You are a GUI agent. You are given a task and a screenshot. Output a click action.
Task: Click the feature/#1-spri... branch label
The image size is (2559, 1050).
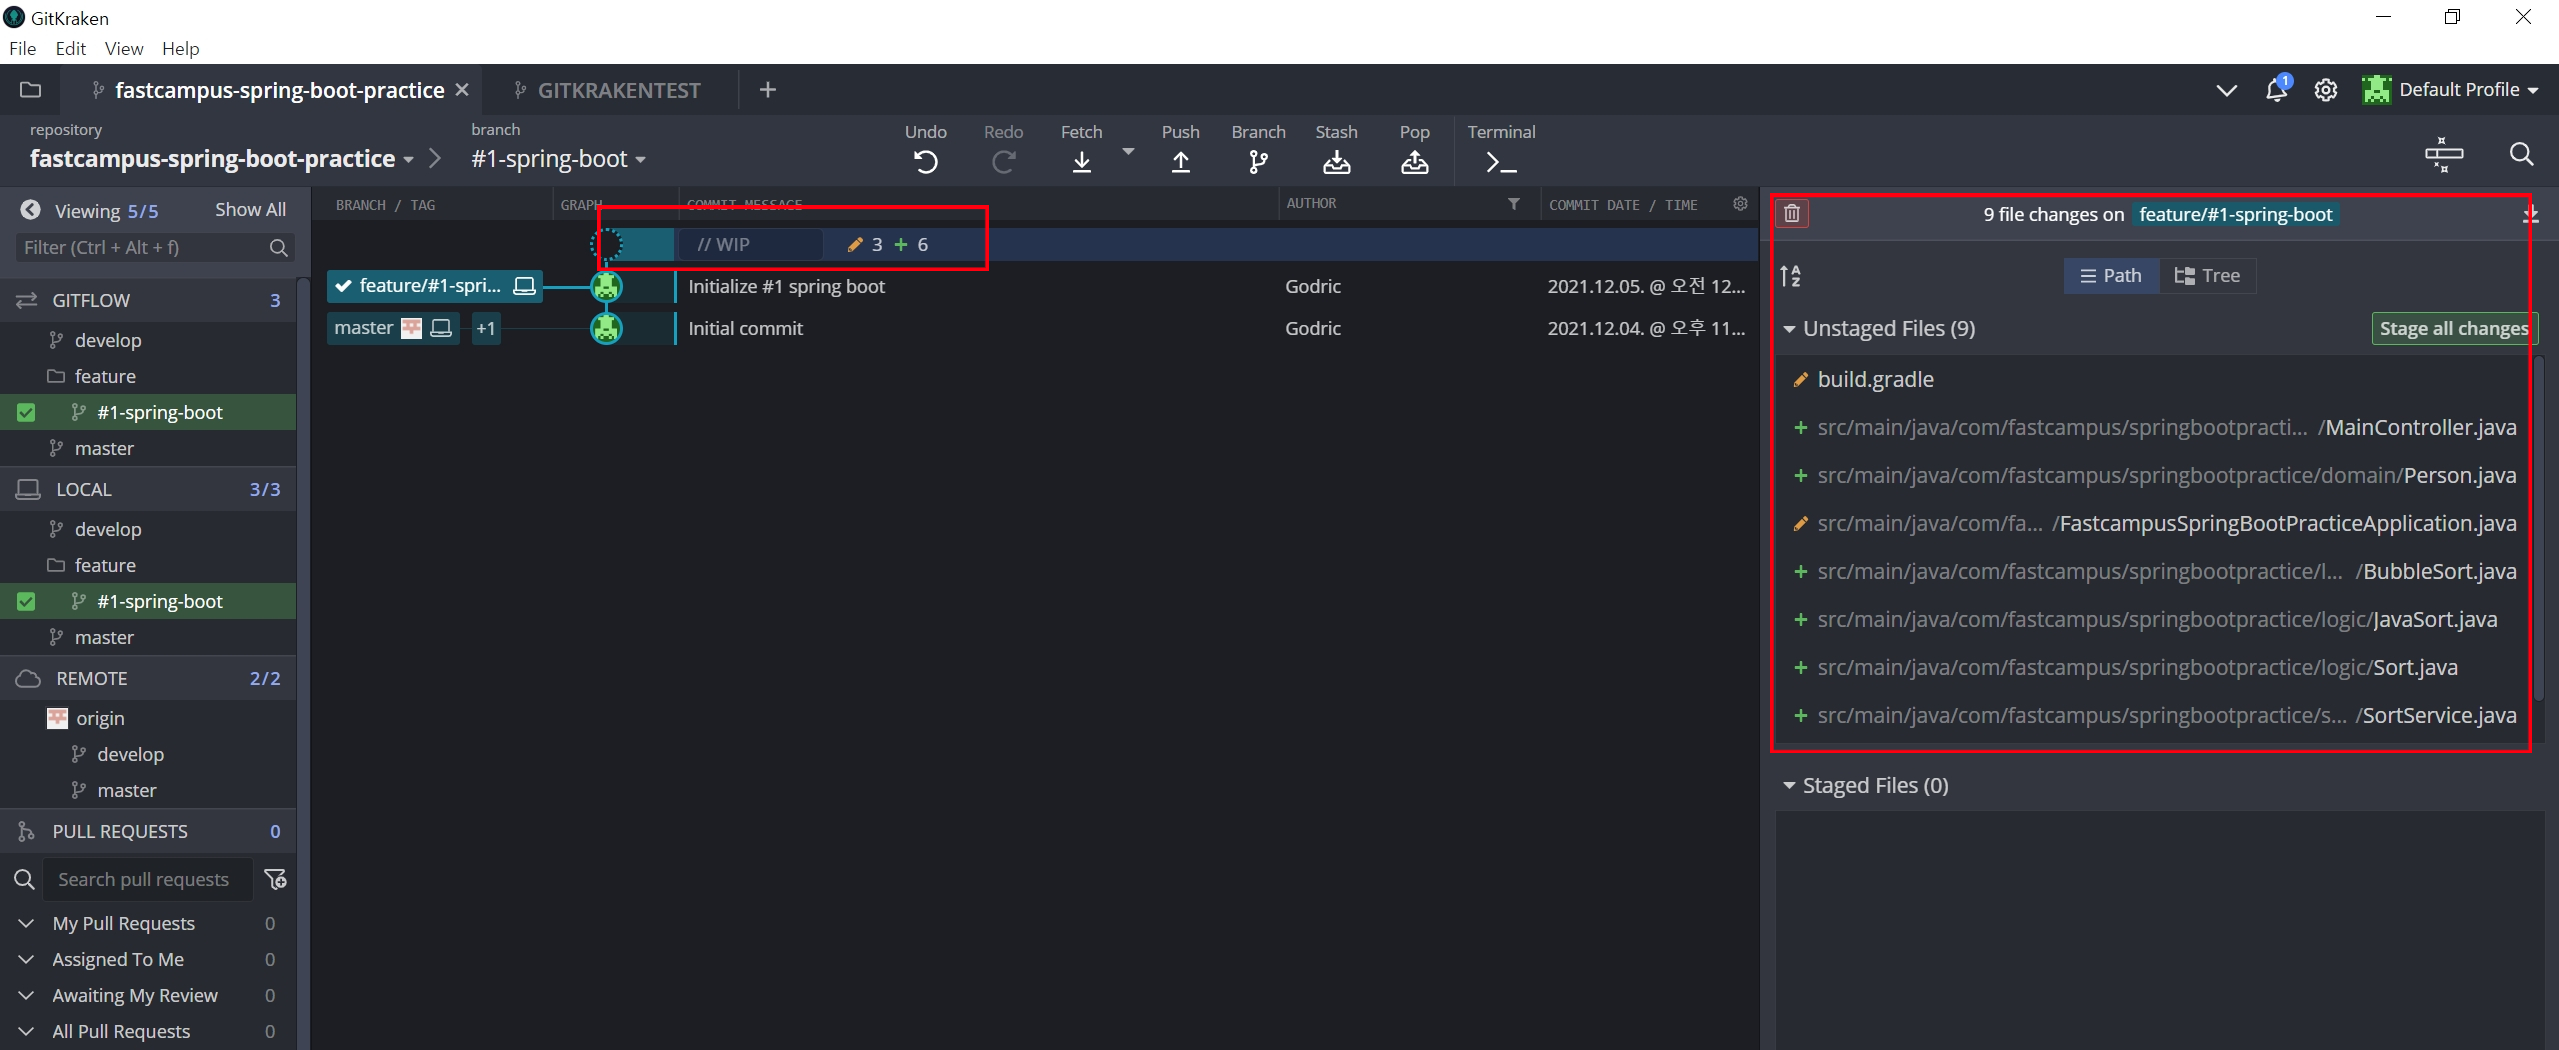click(434, 286)
